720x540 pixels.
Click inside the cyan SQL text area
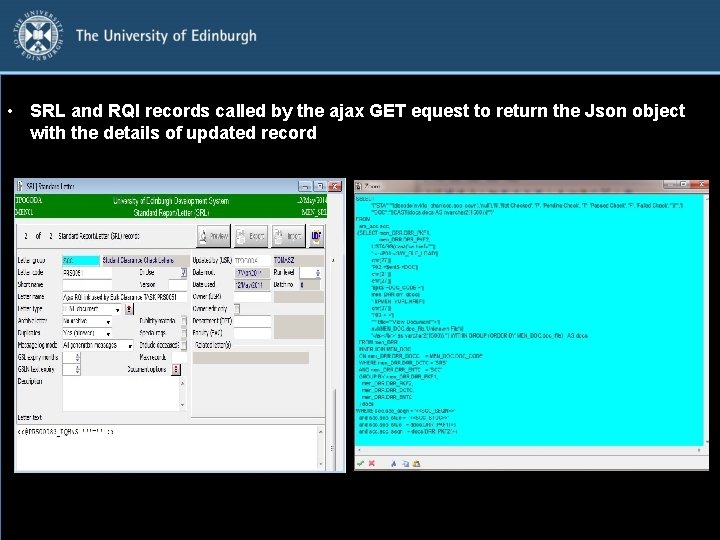coord(529,321)
